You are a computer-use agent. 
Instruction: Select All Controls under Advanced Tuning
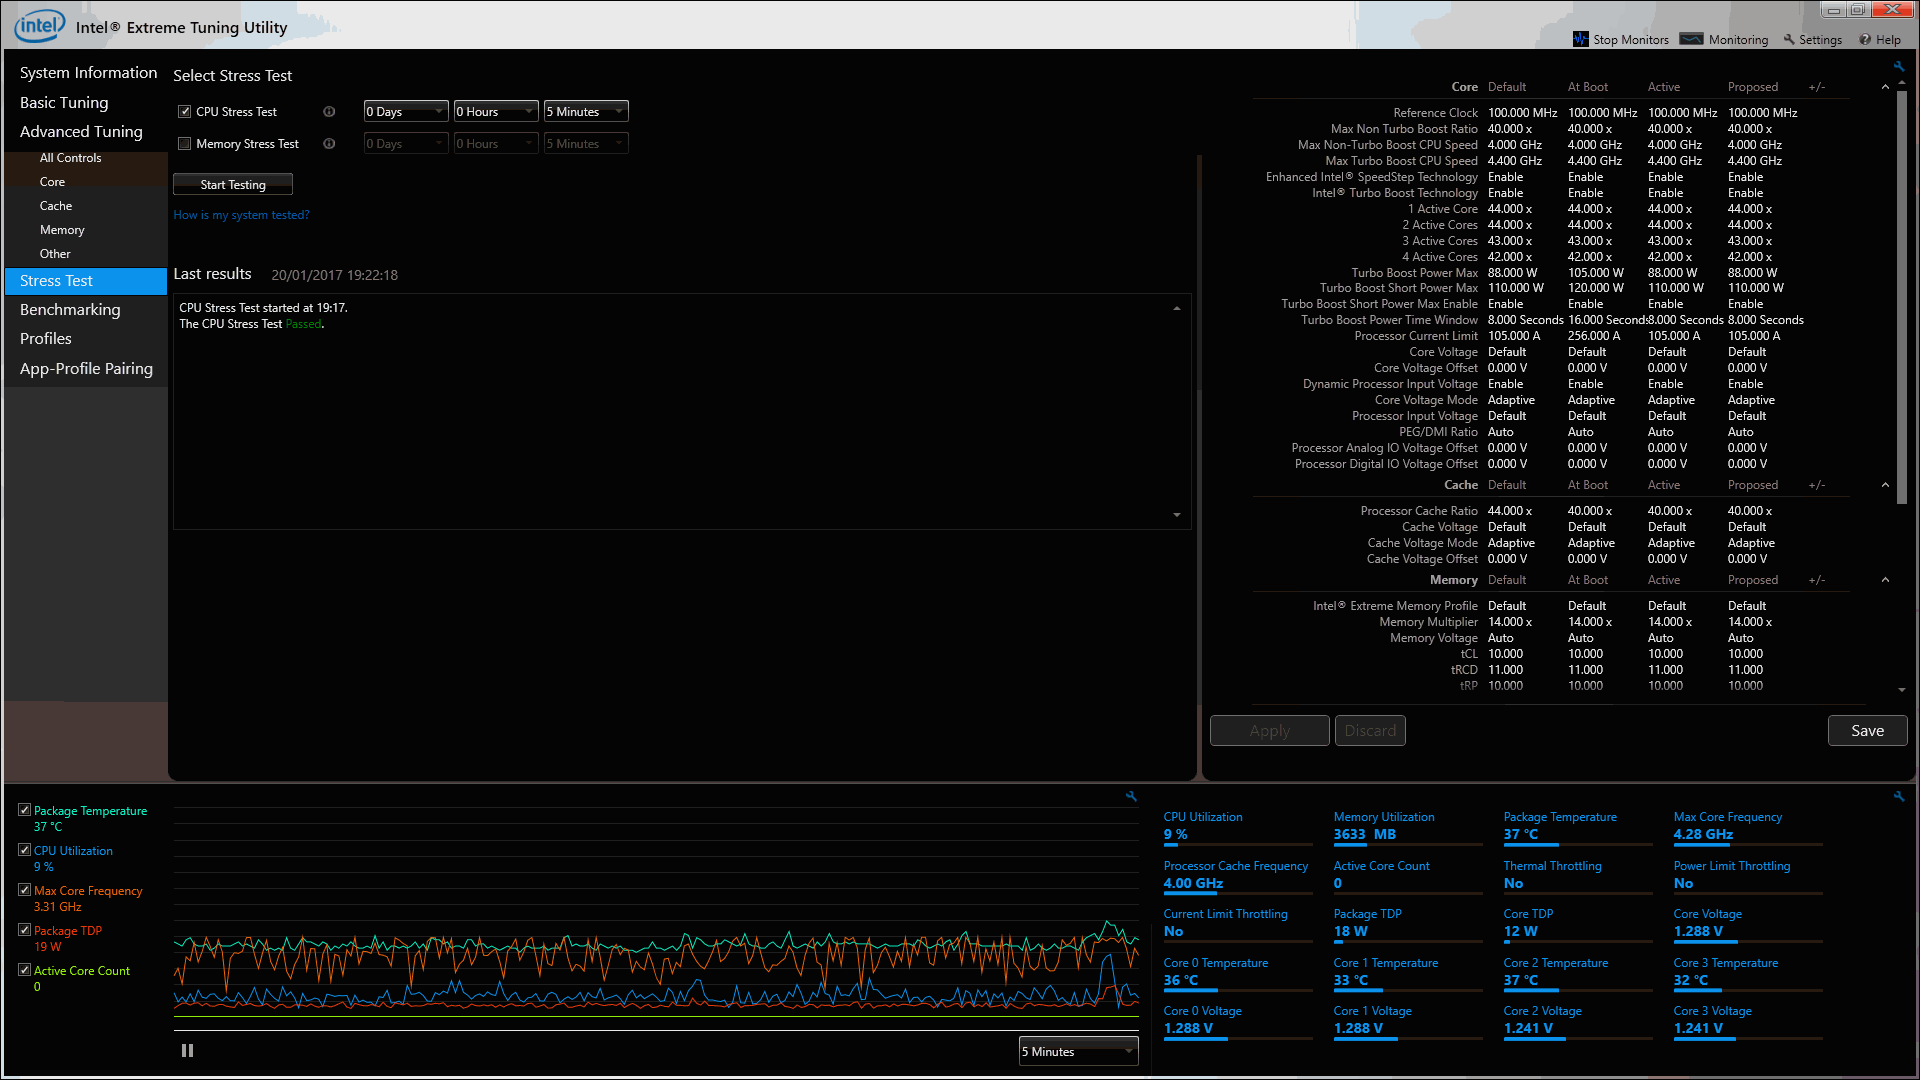tap(70, 157)
